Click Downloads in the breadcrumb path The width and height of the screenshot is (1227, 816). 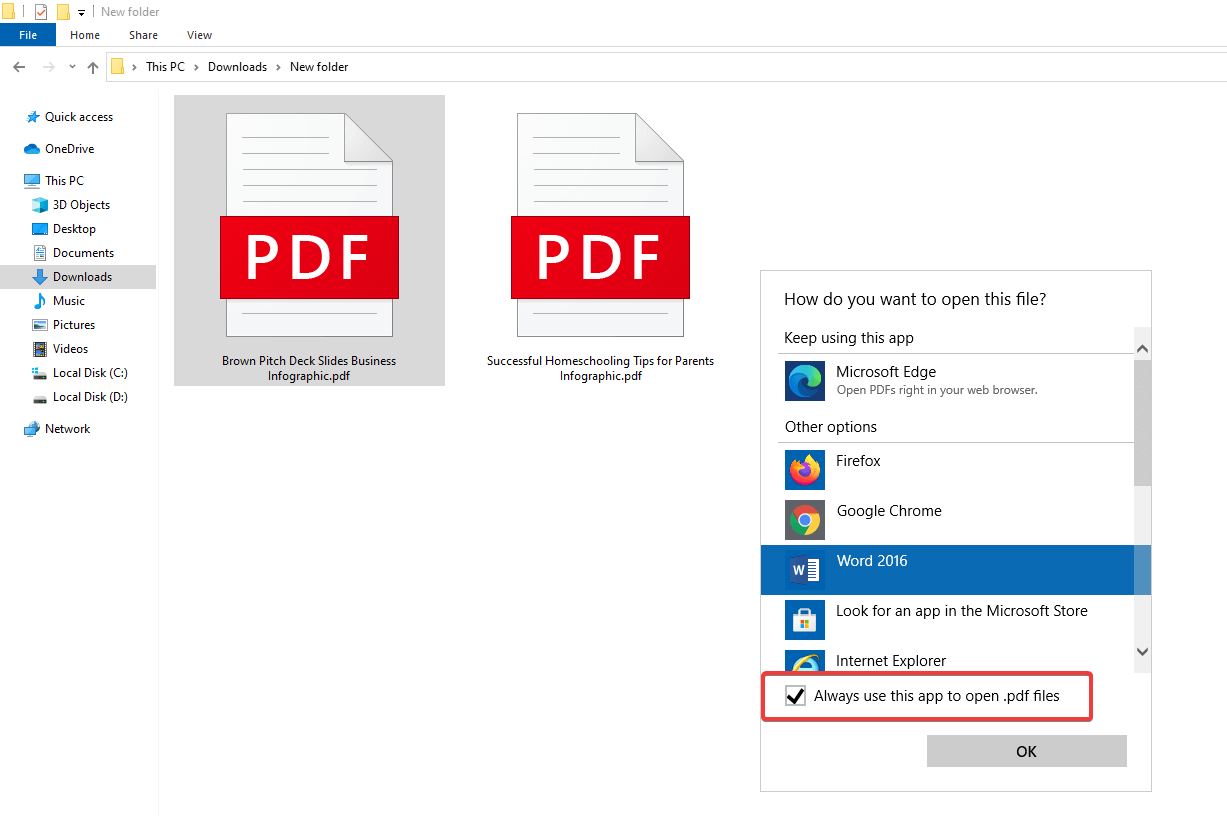(237, 67)
